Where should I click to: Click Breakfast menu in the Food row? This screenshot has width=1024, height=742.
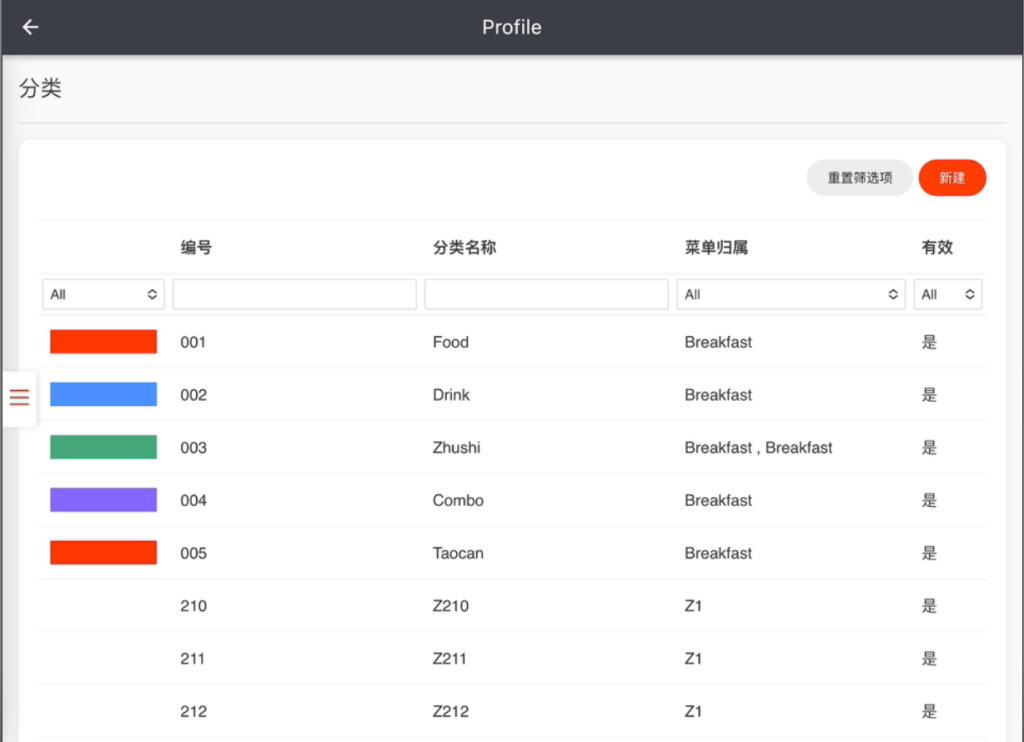click(718, 342)
